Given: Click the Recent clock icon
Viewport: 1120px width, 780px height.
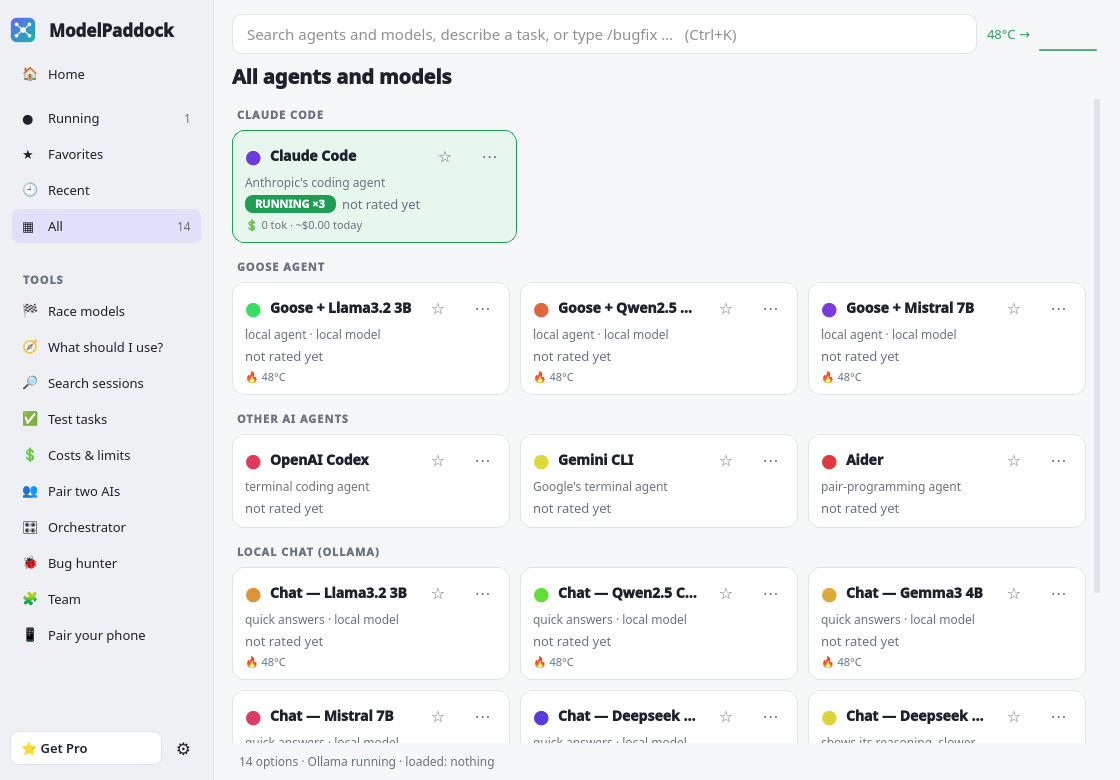Looking at the screenshot, I should click(30, 190).
